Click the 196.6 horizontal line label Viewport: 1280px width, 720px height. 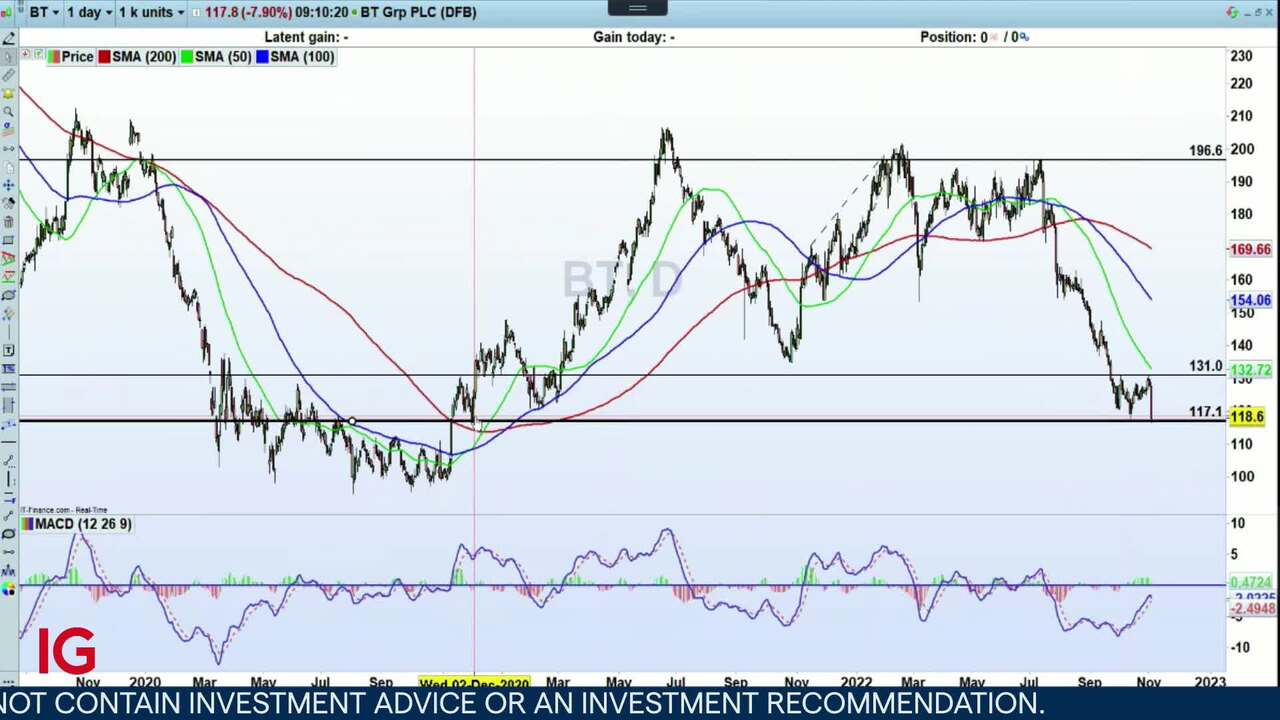[1206, 150]
